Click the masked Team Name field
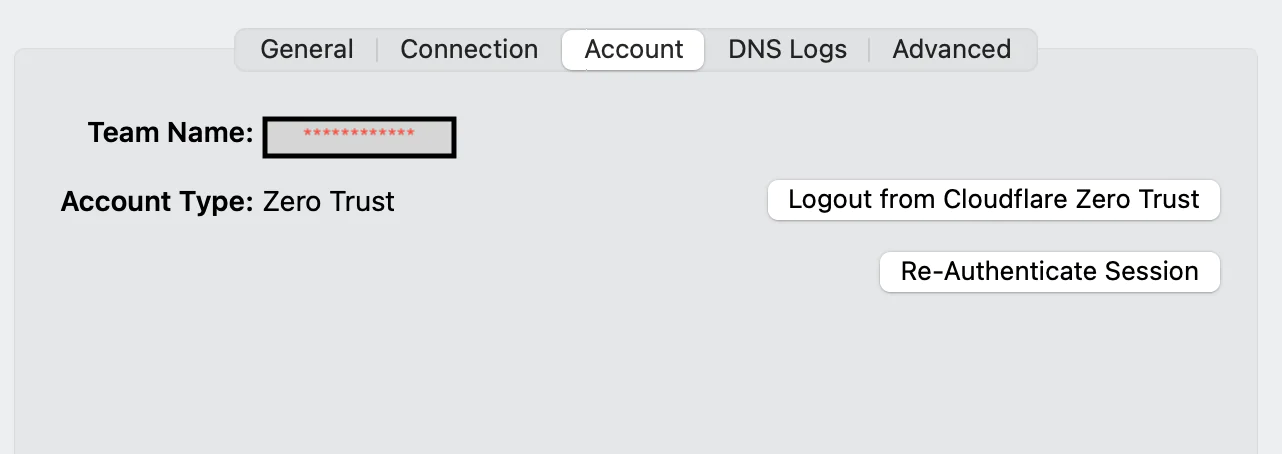 (359, 138)
